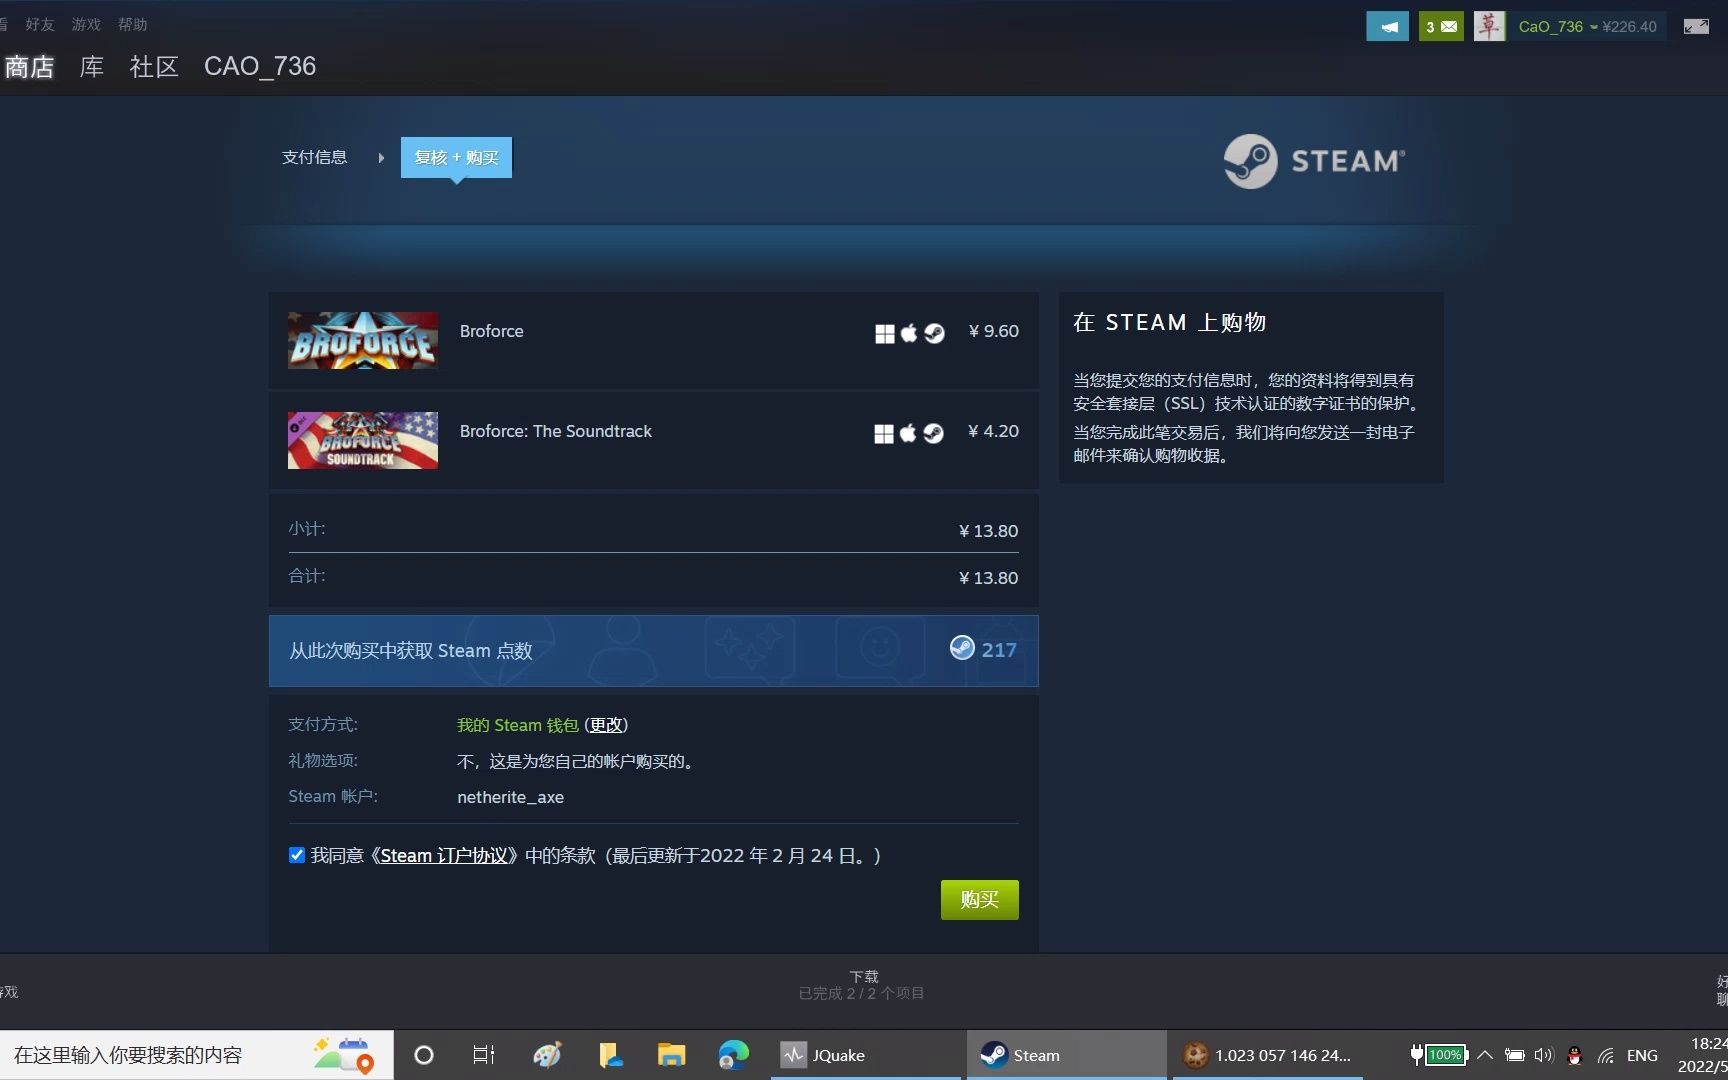The width and height of the screenshot is (1728, 1080).
Task: Click the 100% battery power icon
Action: [1438, 1054]
